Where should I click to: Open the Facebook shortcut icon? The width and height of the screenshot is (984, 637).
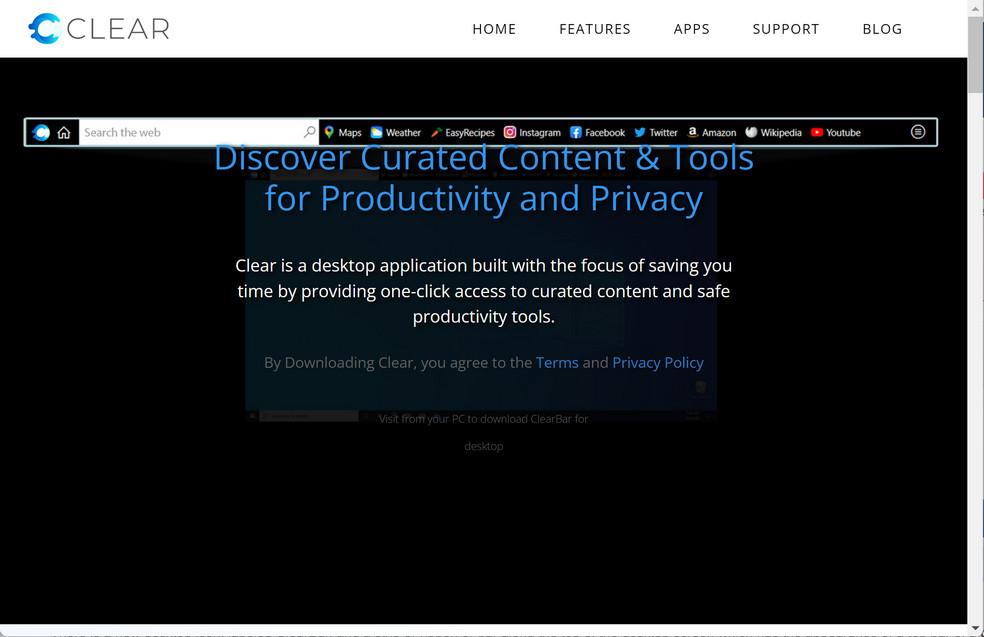tap(575, 132)
